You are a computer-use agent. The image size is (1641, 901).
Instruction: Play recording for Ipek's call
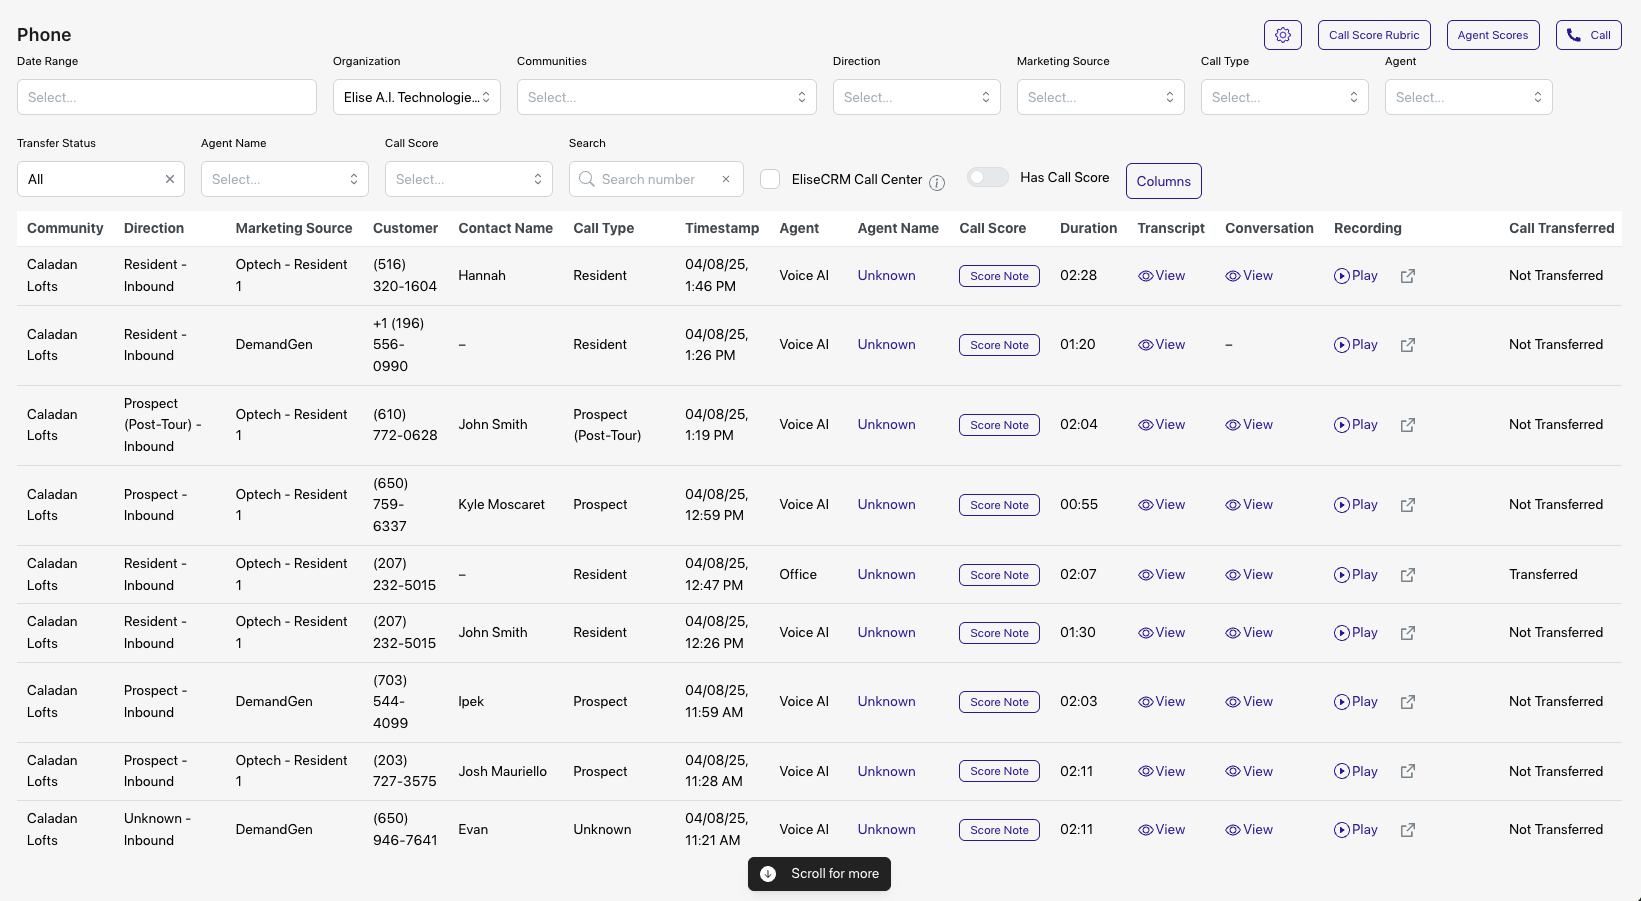[x=1356, y=702]
